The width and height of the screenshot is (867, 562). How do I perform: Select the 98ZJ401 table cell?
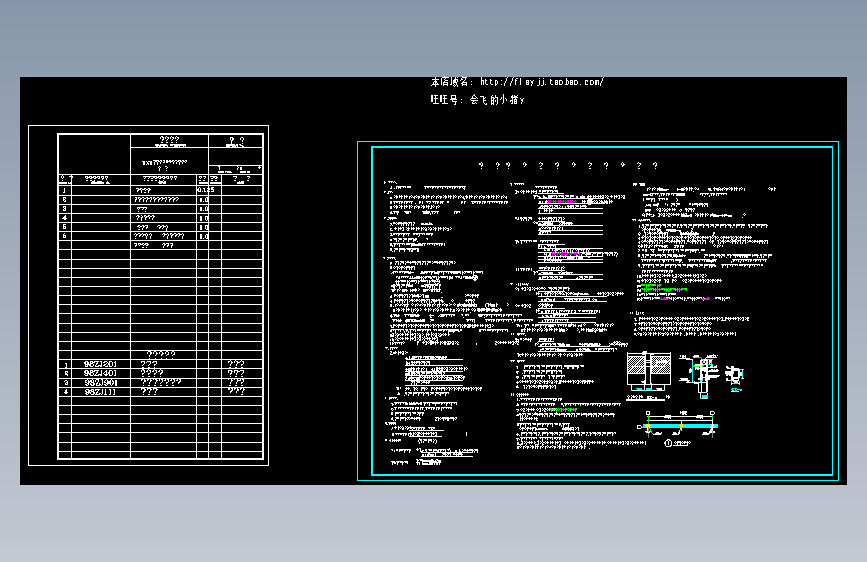point(100,373)
